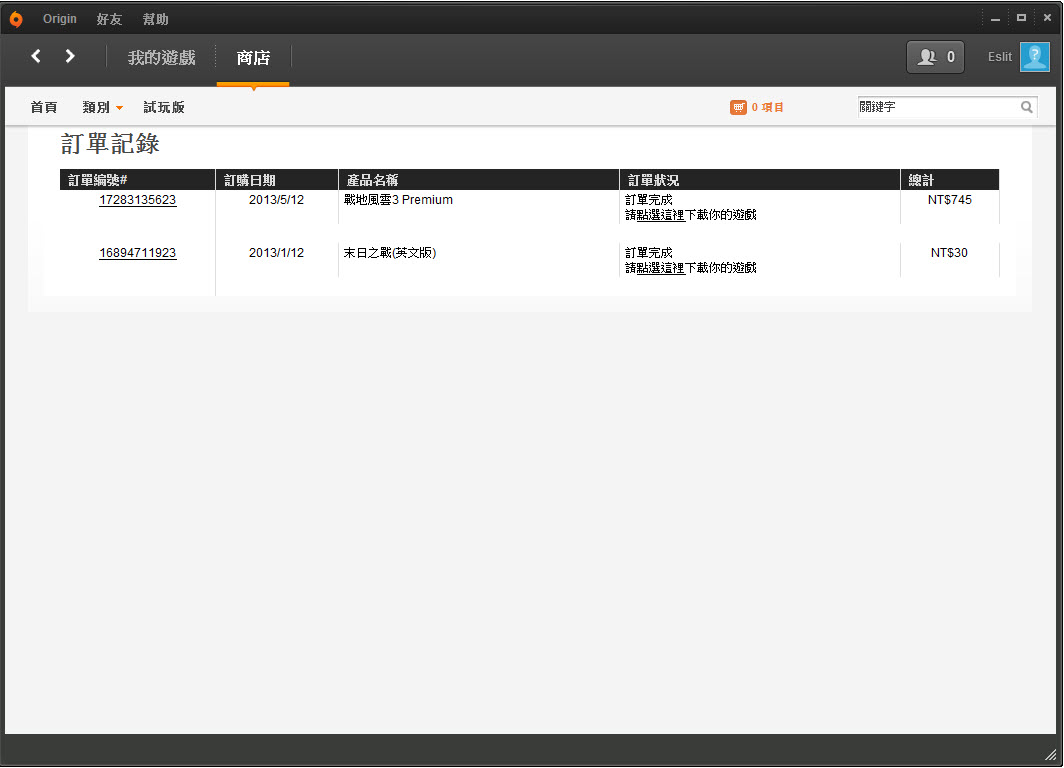Select the 商店 tab
The height and width of the screenshot is (768, 1064).
click(253, 57)
